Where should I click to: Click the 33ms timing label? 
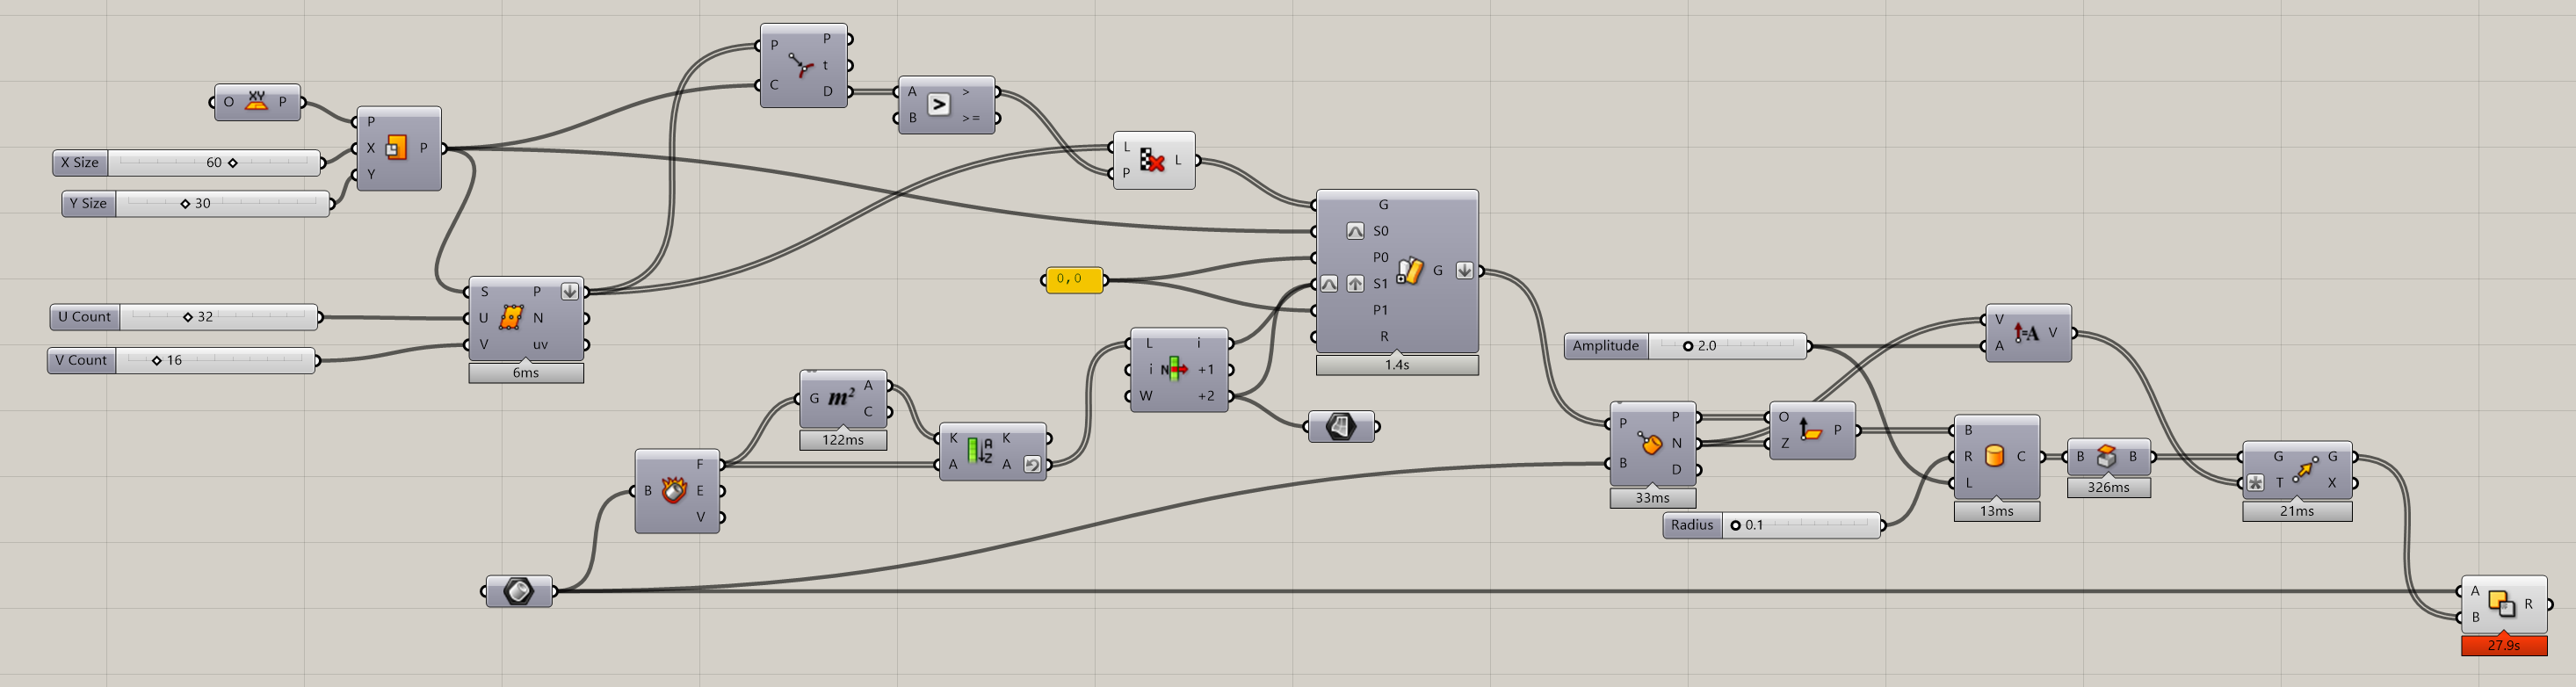tap(1653, 498)
